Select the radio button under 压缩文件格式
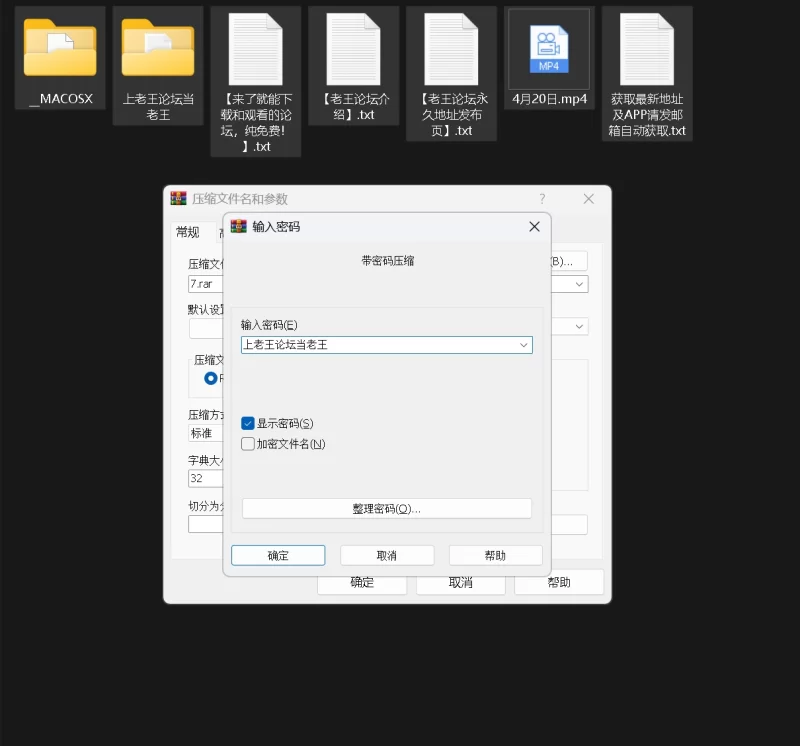Viewport: 800px width, 746px height. (x=210, y=378)
